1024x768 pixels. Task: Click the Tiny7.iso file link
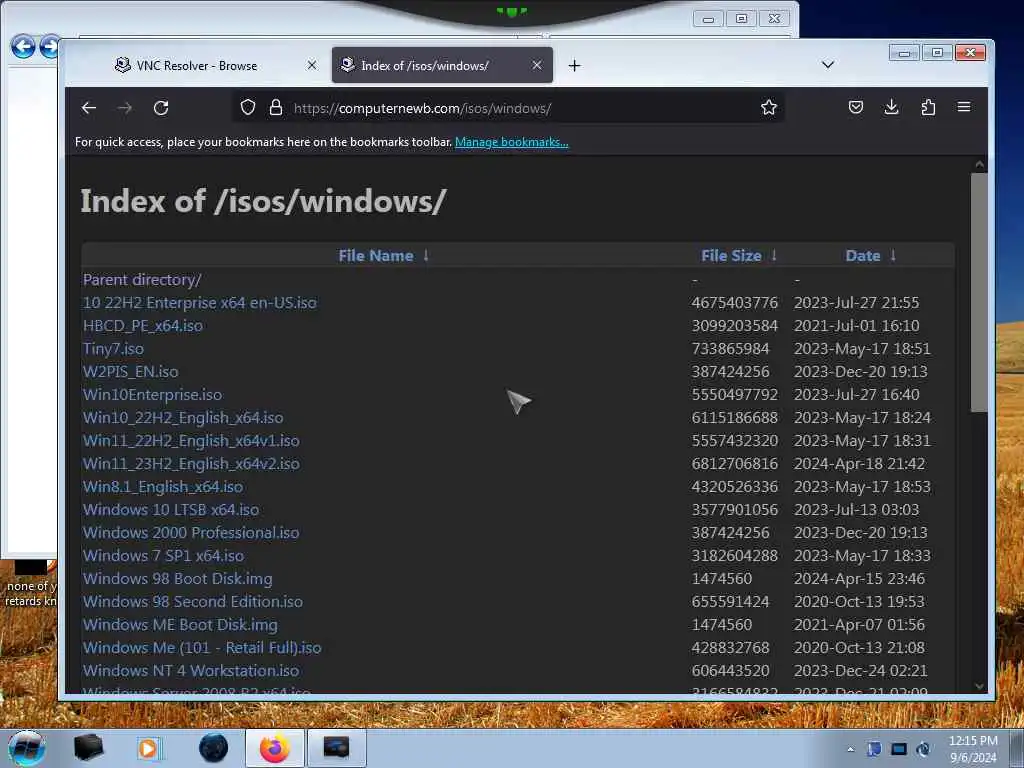(113, 349)
